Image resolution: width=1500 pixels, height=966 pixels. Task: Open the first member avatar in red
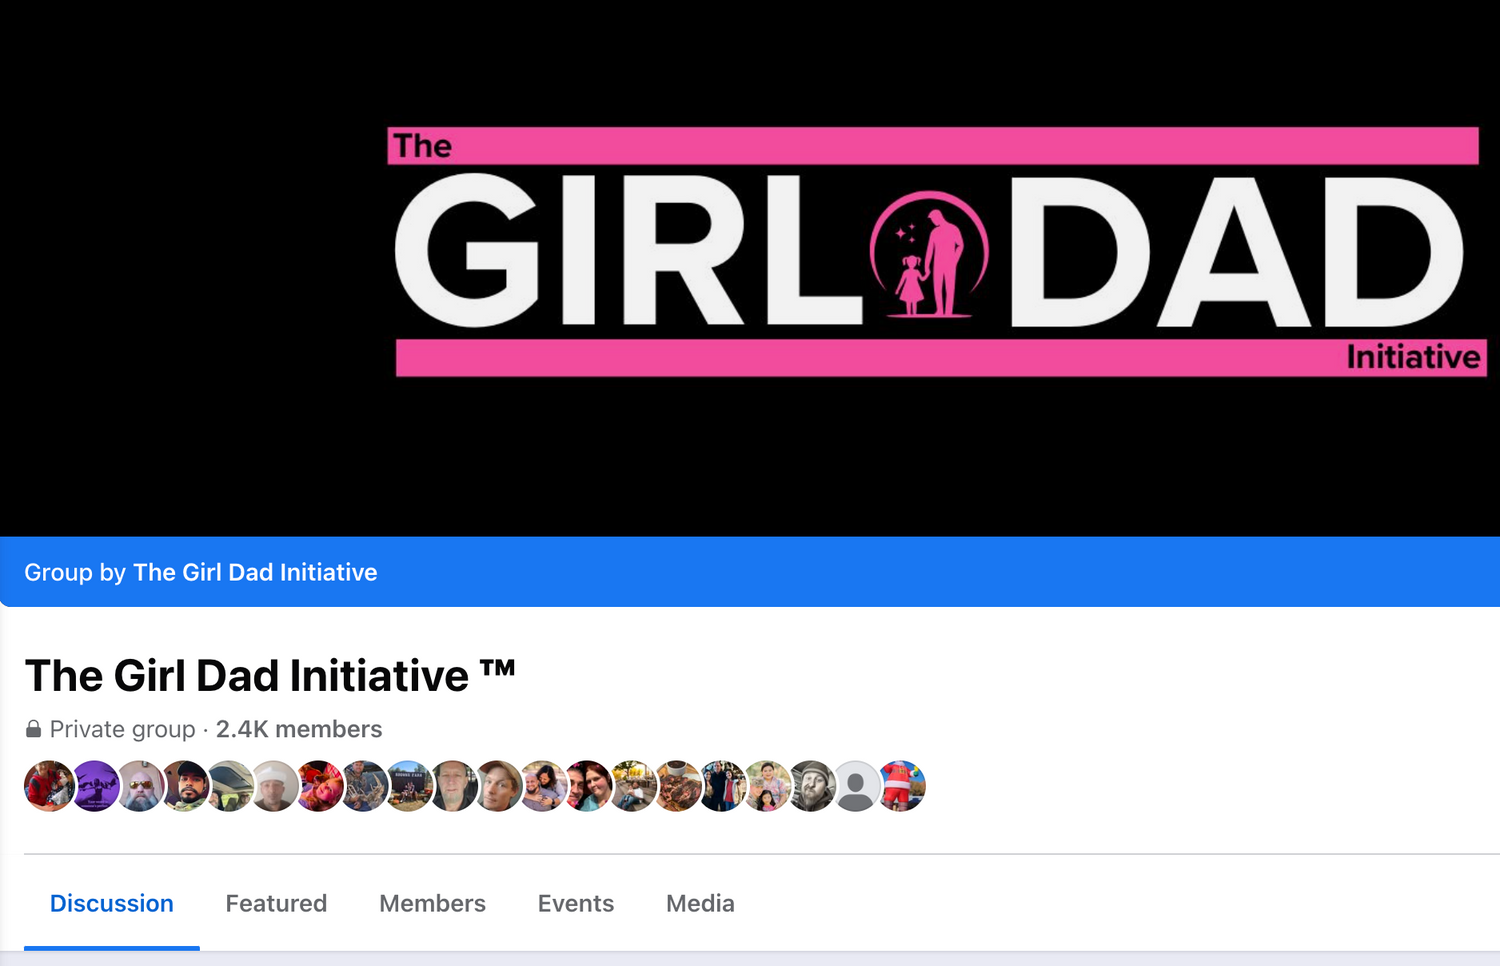(49, 786)
